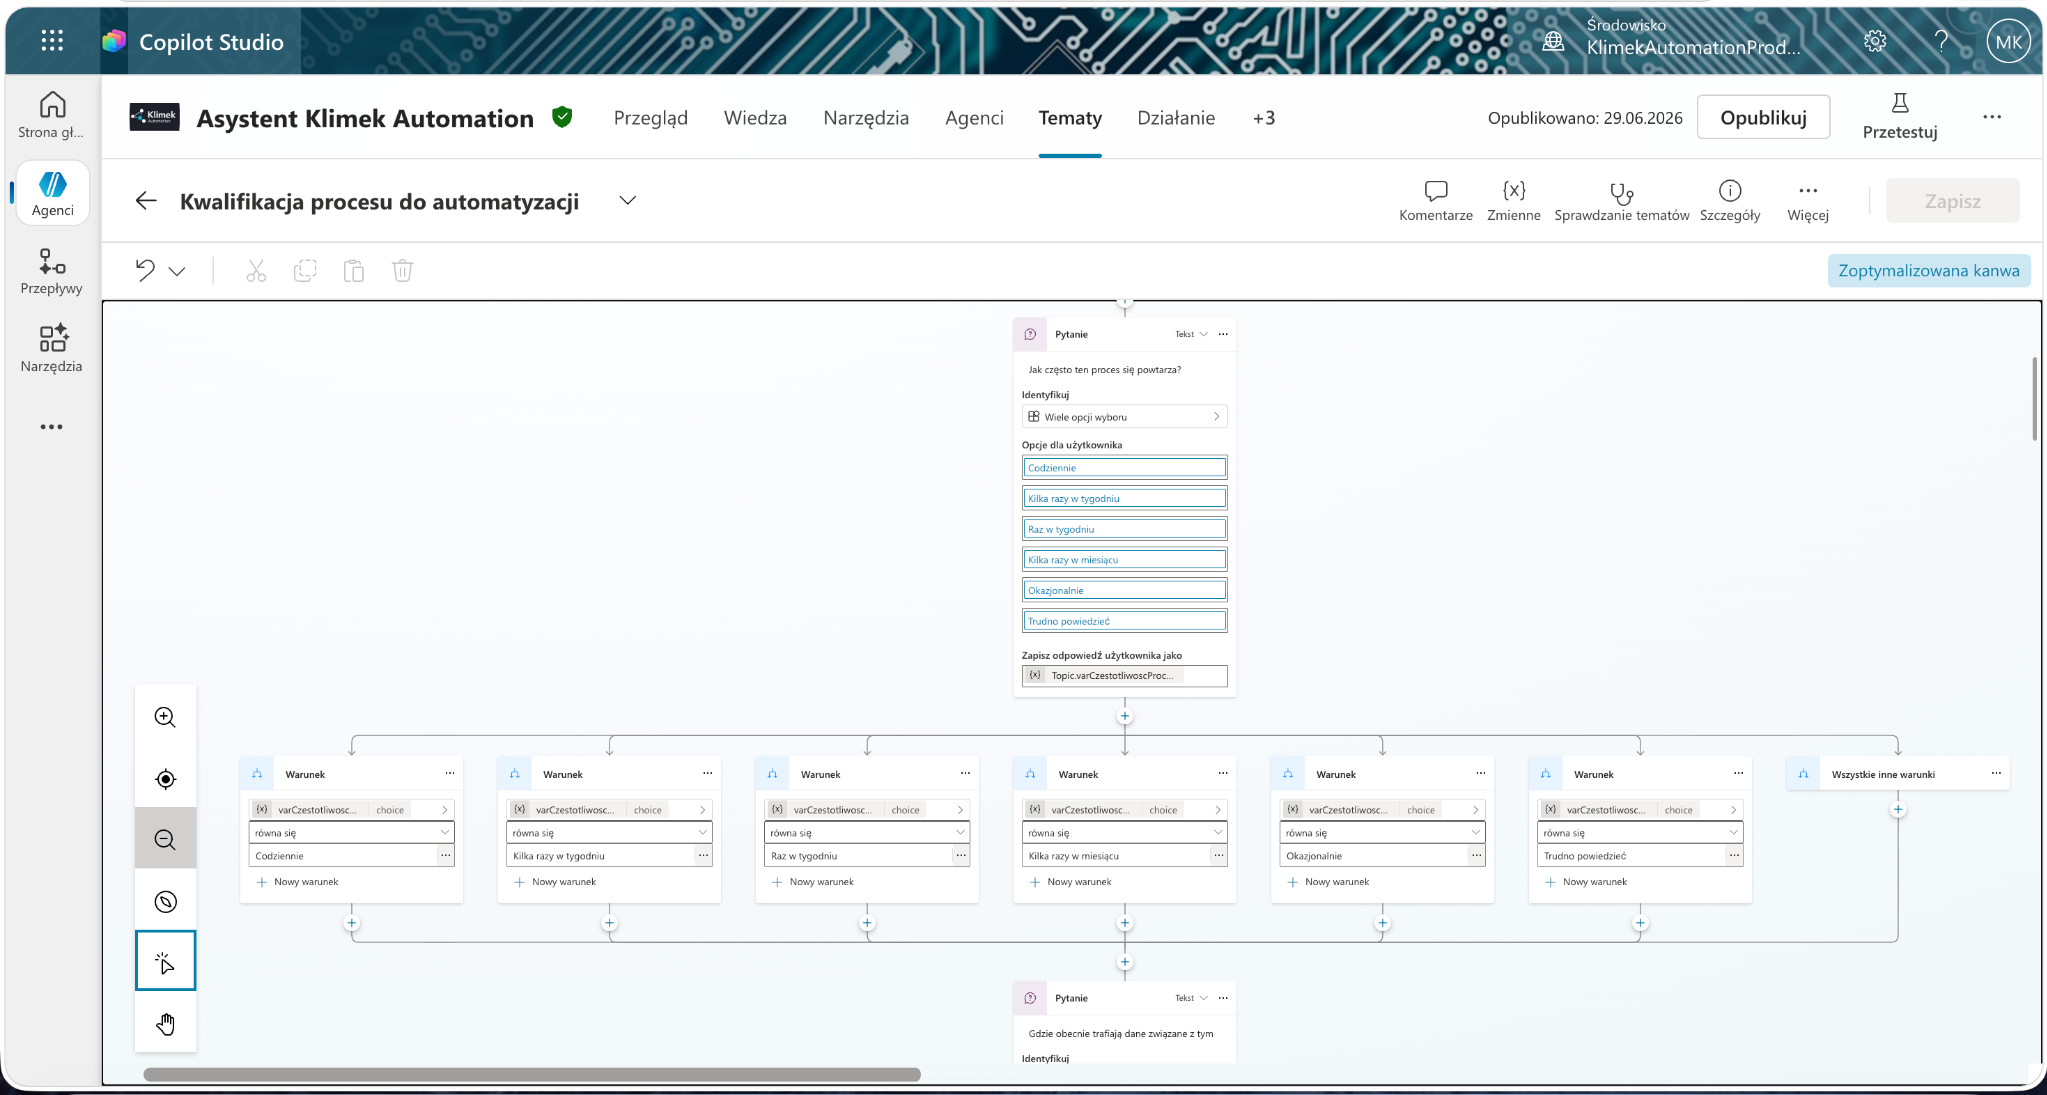Click the back arrow beside topic name
This screenshot has height=1095, width=2047.
point(146,201)
